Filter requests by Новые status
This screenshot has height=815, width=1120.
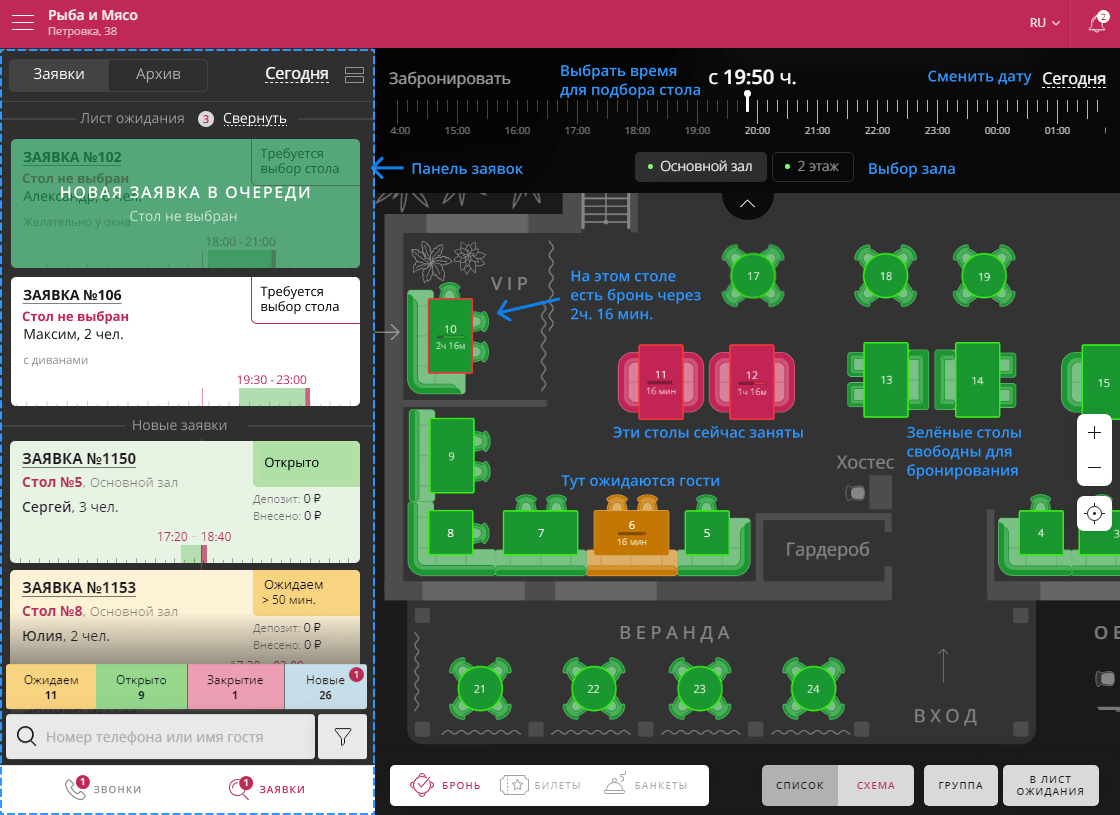coord(326,686)
